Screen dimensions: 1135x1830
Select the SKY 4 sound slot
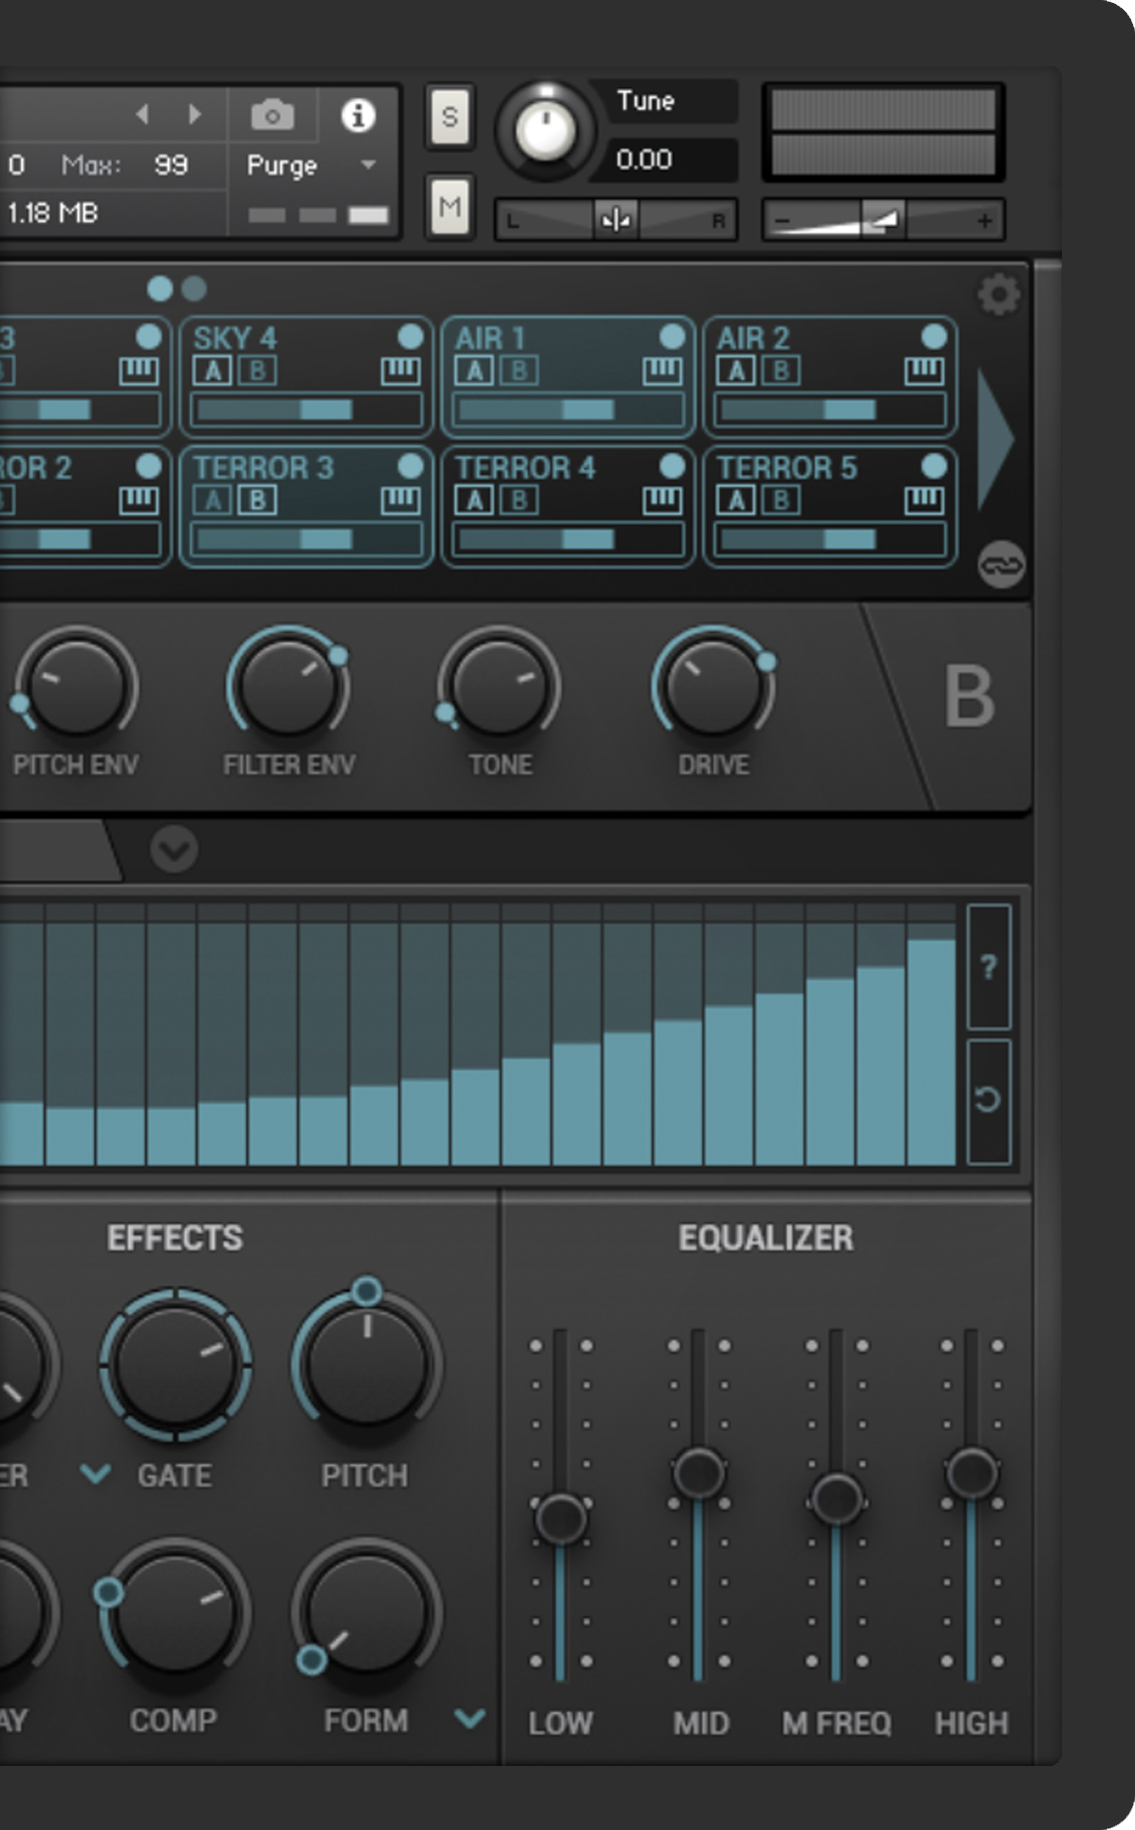click(306, 378)
